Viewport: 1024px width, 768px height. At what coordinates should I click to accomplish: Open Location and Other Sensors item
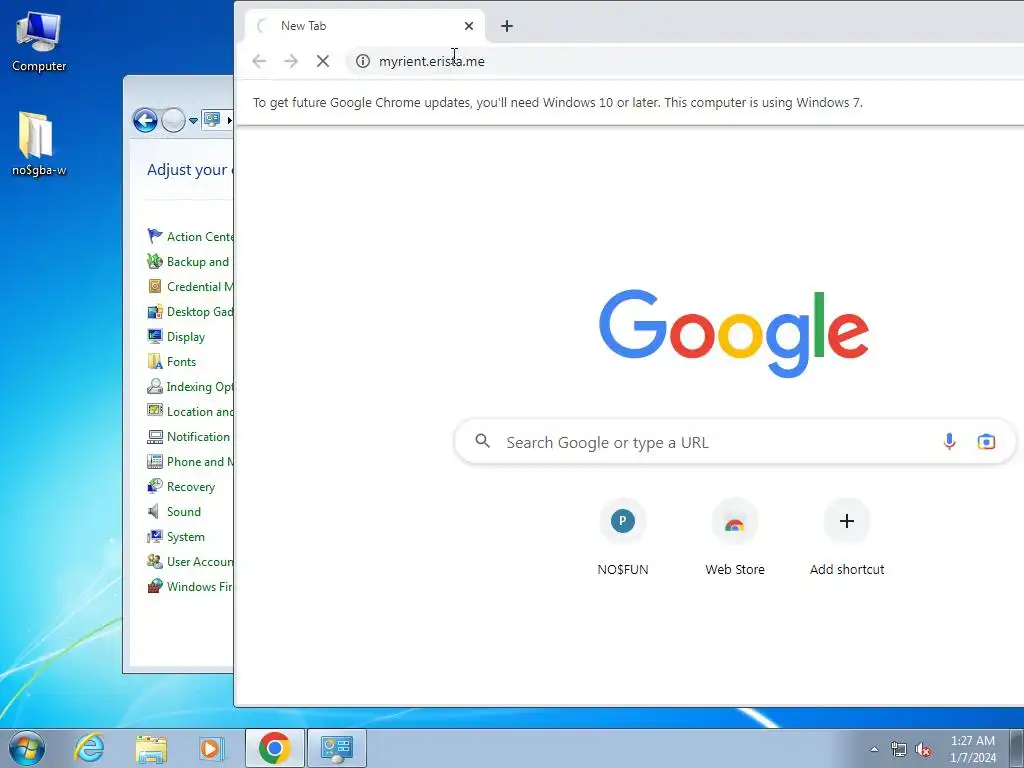[190, 411]
